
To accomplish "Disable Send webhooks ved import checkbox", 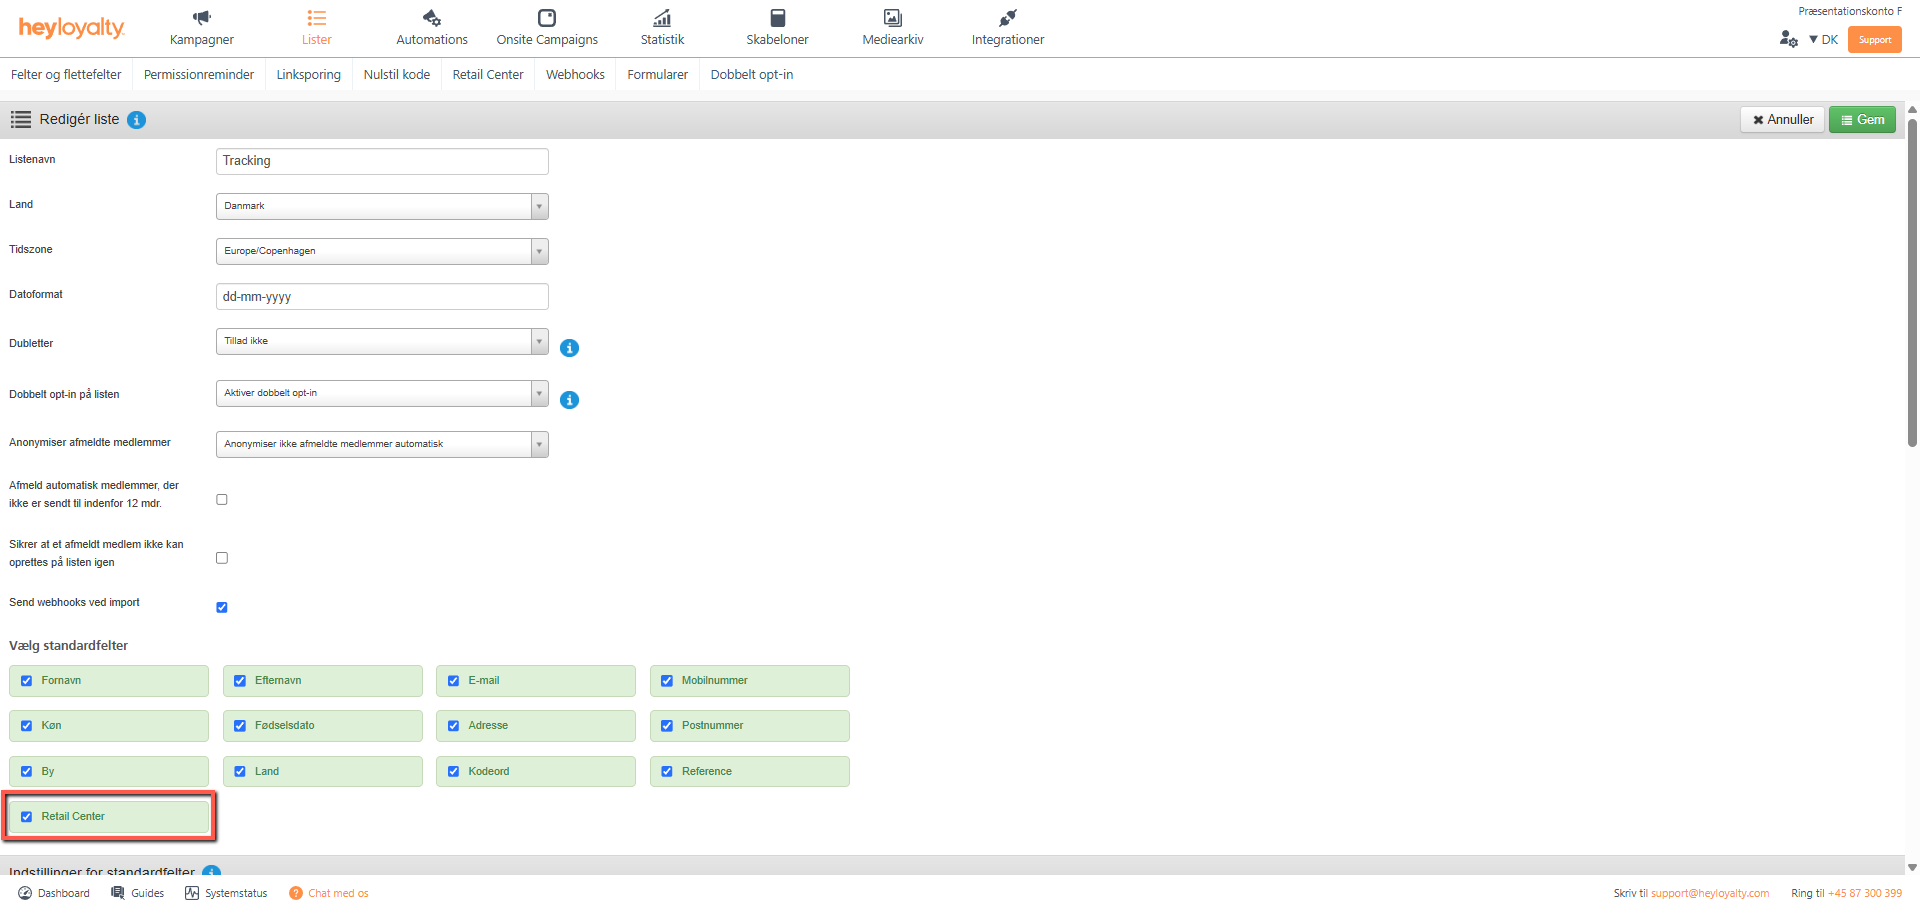I will pyautogui.click(x=222, y=607).
